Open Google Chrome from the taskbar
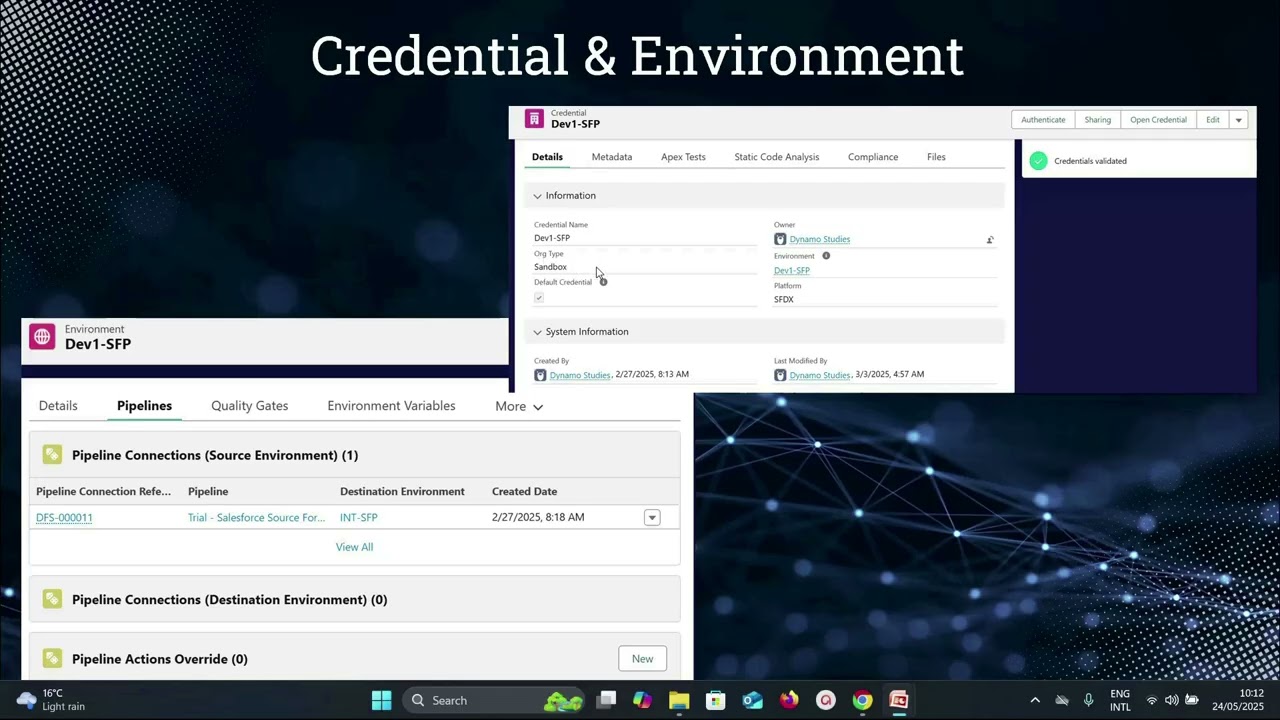Viewport: 1280px width, 720px height. coord(862,700)
